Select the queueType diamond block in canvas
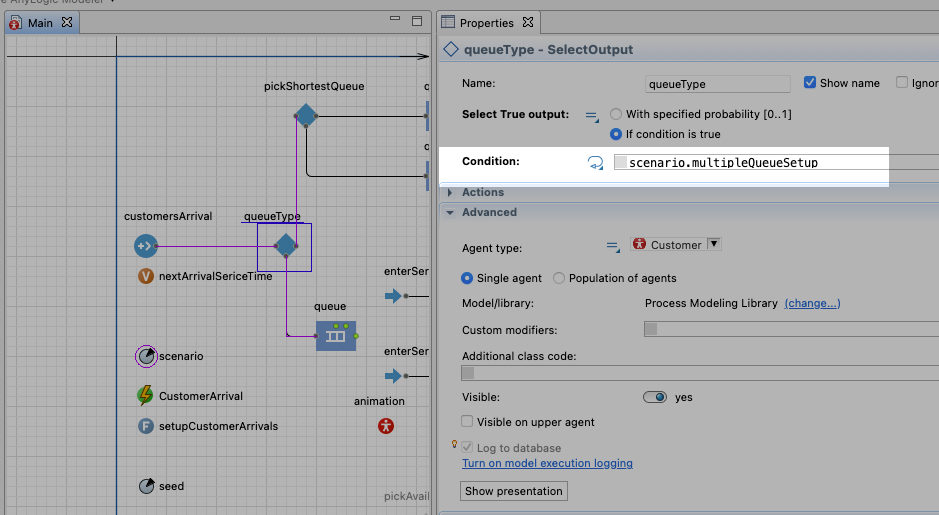The width and height of the screenshot is (939, 515). pyautogui.click(x=286, y=246)
